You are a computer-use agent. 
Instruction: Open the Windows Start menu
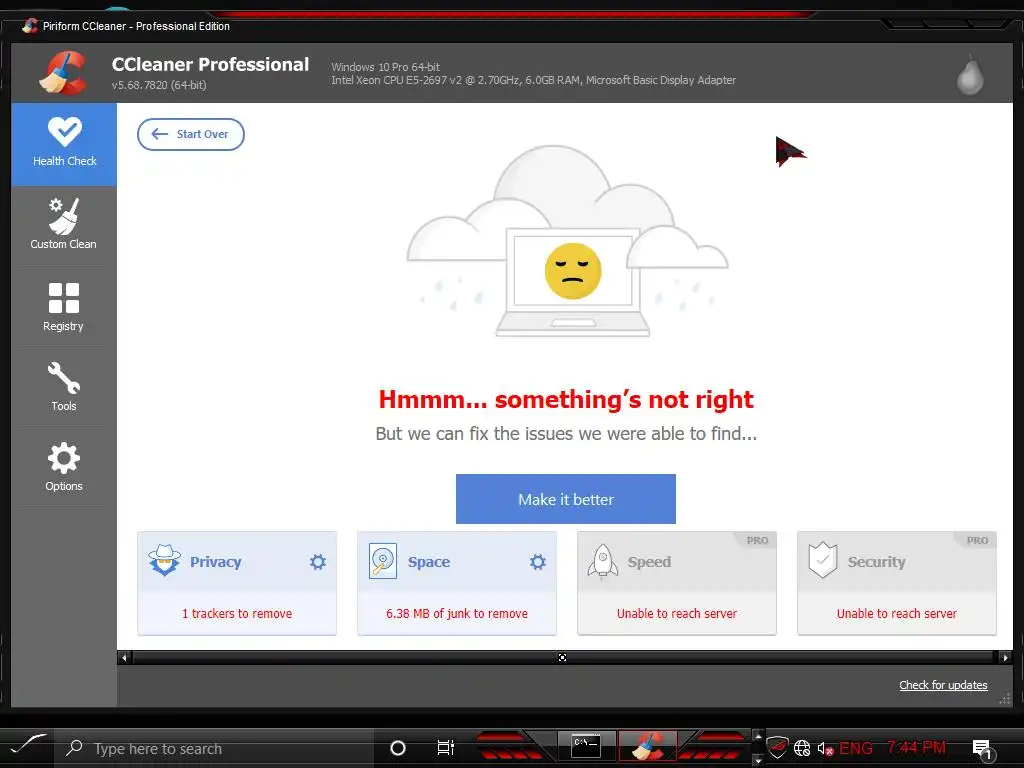pos(28,746)
